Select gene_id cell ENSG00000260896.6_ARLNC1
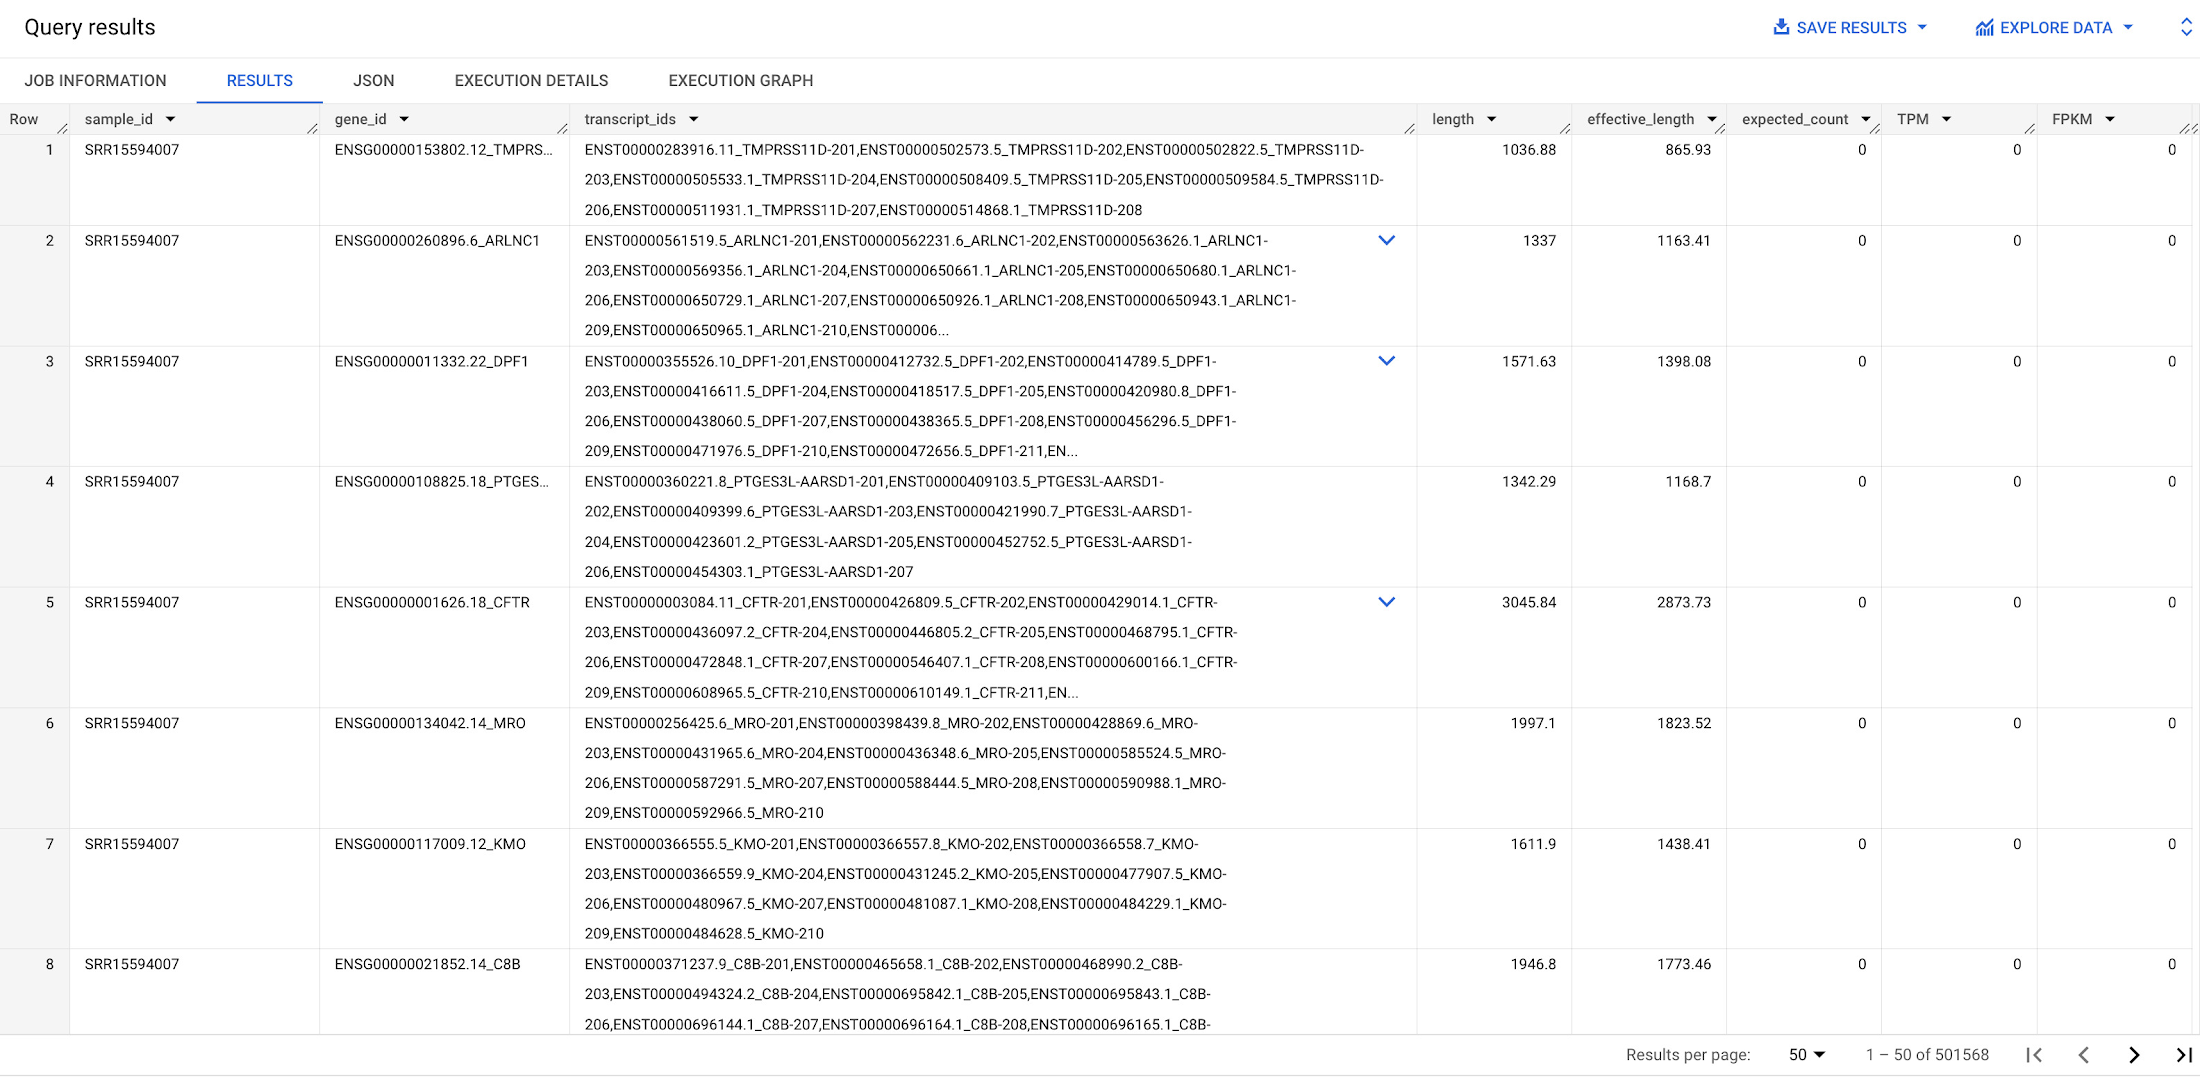The width and height of the screenshot is (2200, 1079). [437, 241]
